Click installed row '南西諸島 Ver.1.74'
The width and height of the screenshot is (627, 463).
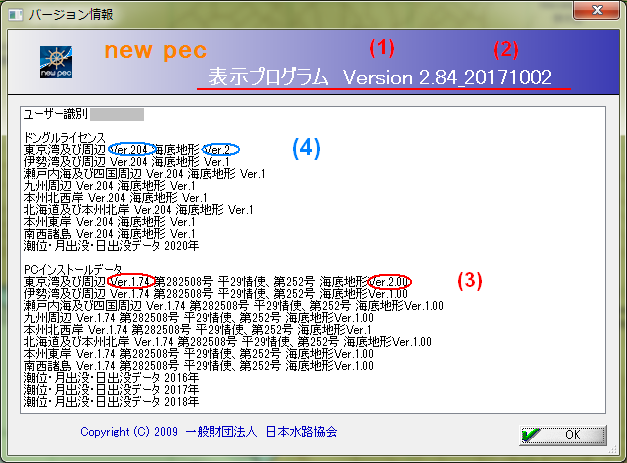[x=199, y=366]
